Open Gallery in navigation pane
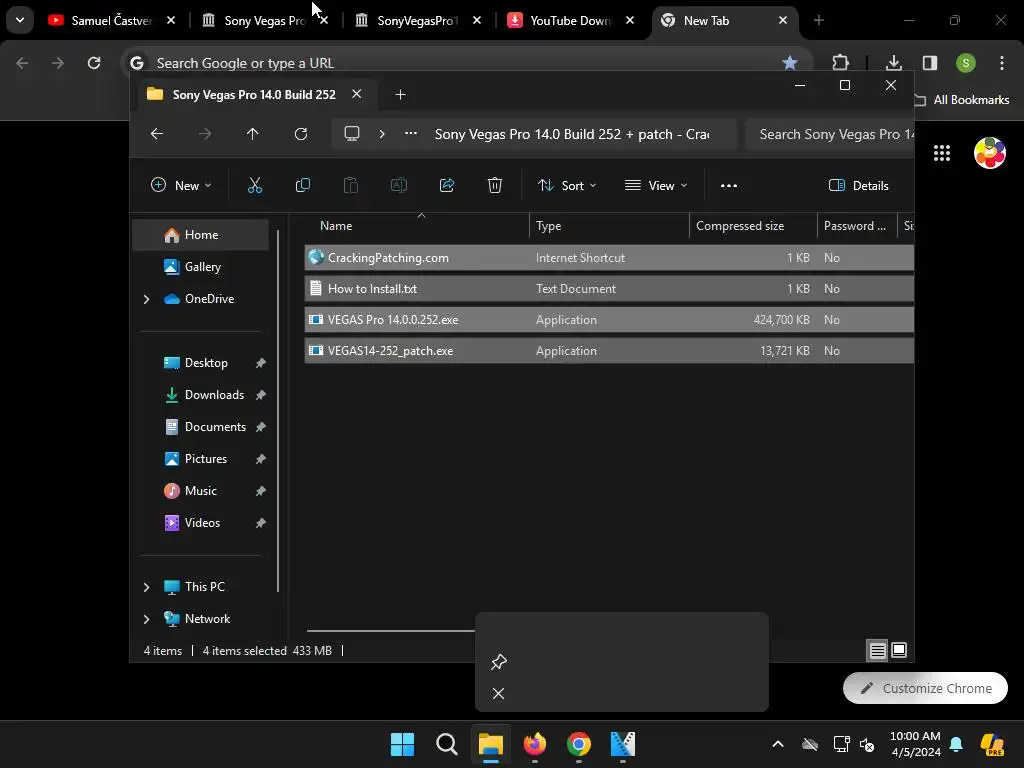The height and width of the screenshot is (768, 1024). 202,267
